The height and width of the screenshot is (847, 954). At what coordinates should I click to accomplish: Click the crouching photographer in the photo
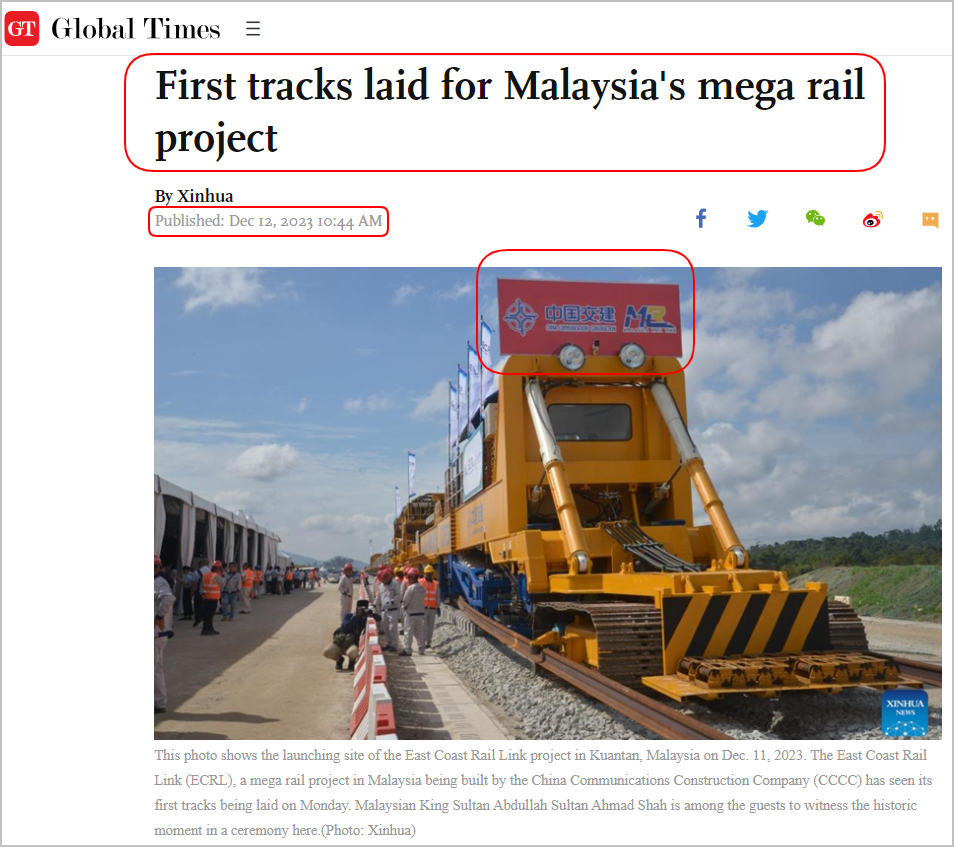pos(349,636)
